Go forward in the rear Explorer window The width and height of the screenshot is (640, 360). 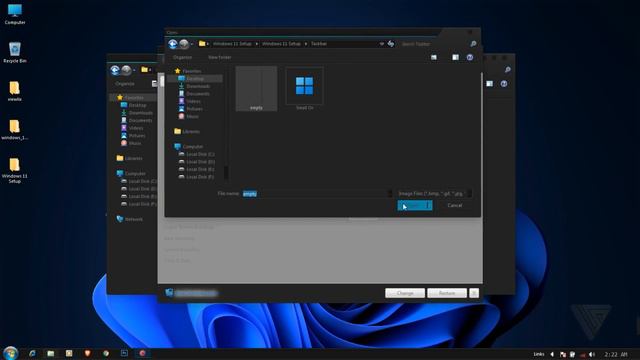click(127, 70)
